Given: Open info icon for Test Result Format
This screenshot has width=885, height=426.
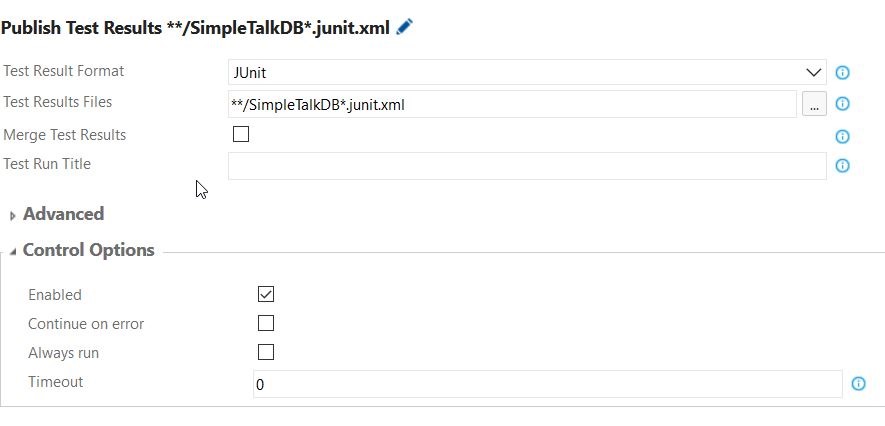Looking at the screenshot, I should pyautogui.click(x=842, y=73).
